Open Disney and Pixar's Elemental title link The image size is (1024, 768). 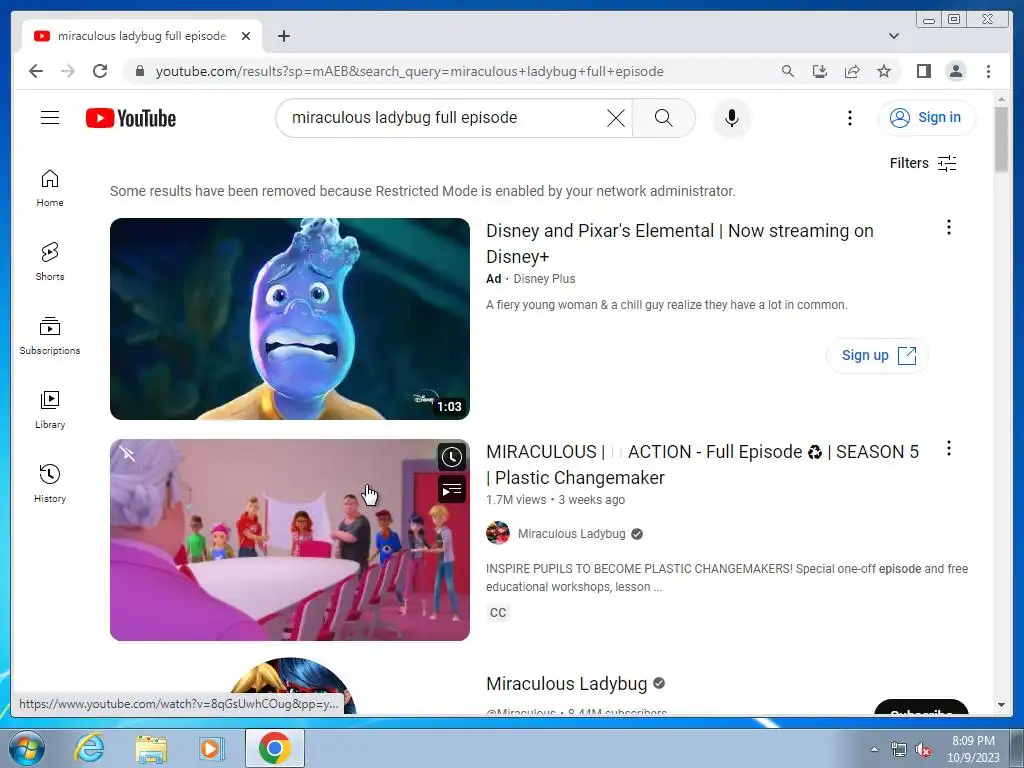(680, 244)
